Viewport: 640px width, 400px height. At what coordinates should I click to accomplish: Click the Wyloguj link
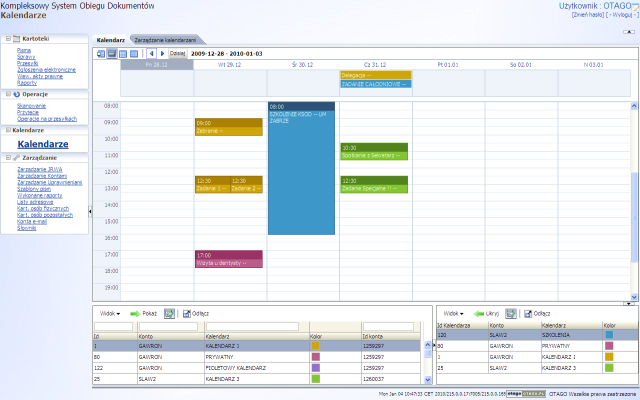[x=622, y=15]
